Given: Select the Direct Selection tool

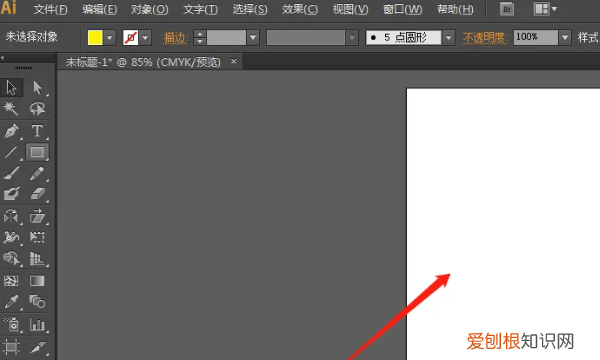Looking at the screenshot, I should (37, 88).
